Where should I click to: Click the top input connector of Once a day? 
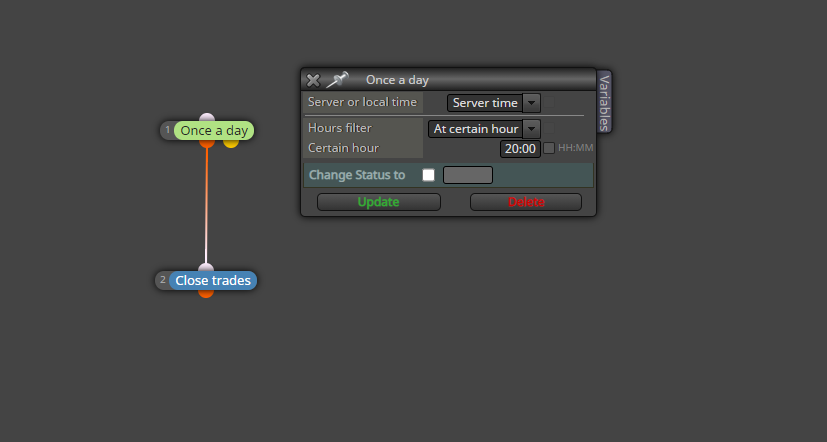pyautogui.click(x=207, y=117)
